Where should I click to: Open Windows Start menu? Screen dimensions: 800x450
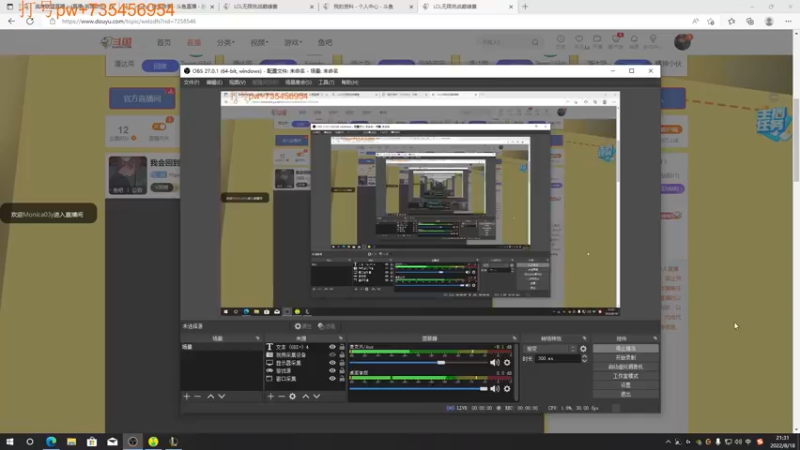(10, 441)
